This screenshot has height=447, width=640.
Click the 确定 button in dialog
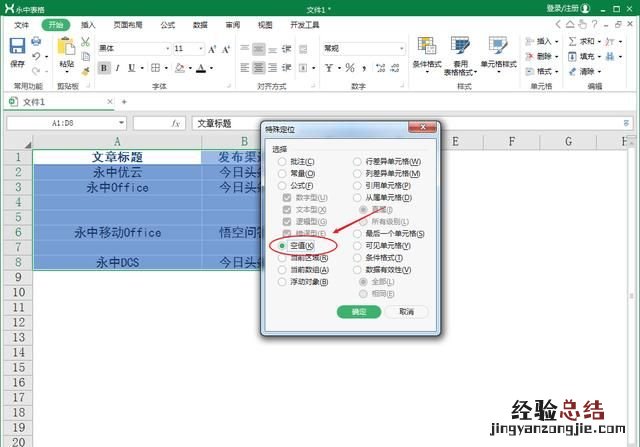[x=359, y=311]
